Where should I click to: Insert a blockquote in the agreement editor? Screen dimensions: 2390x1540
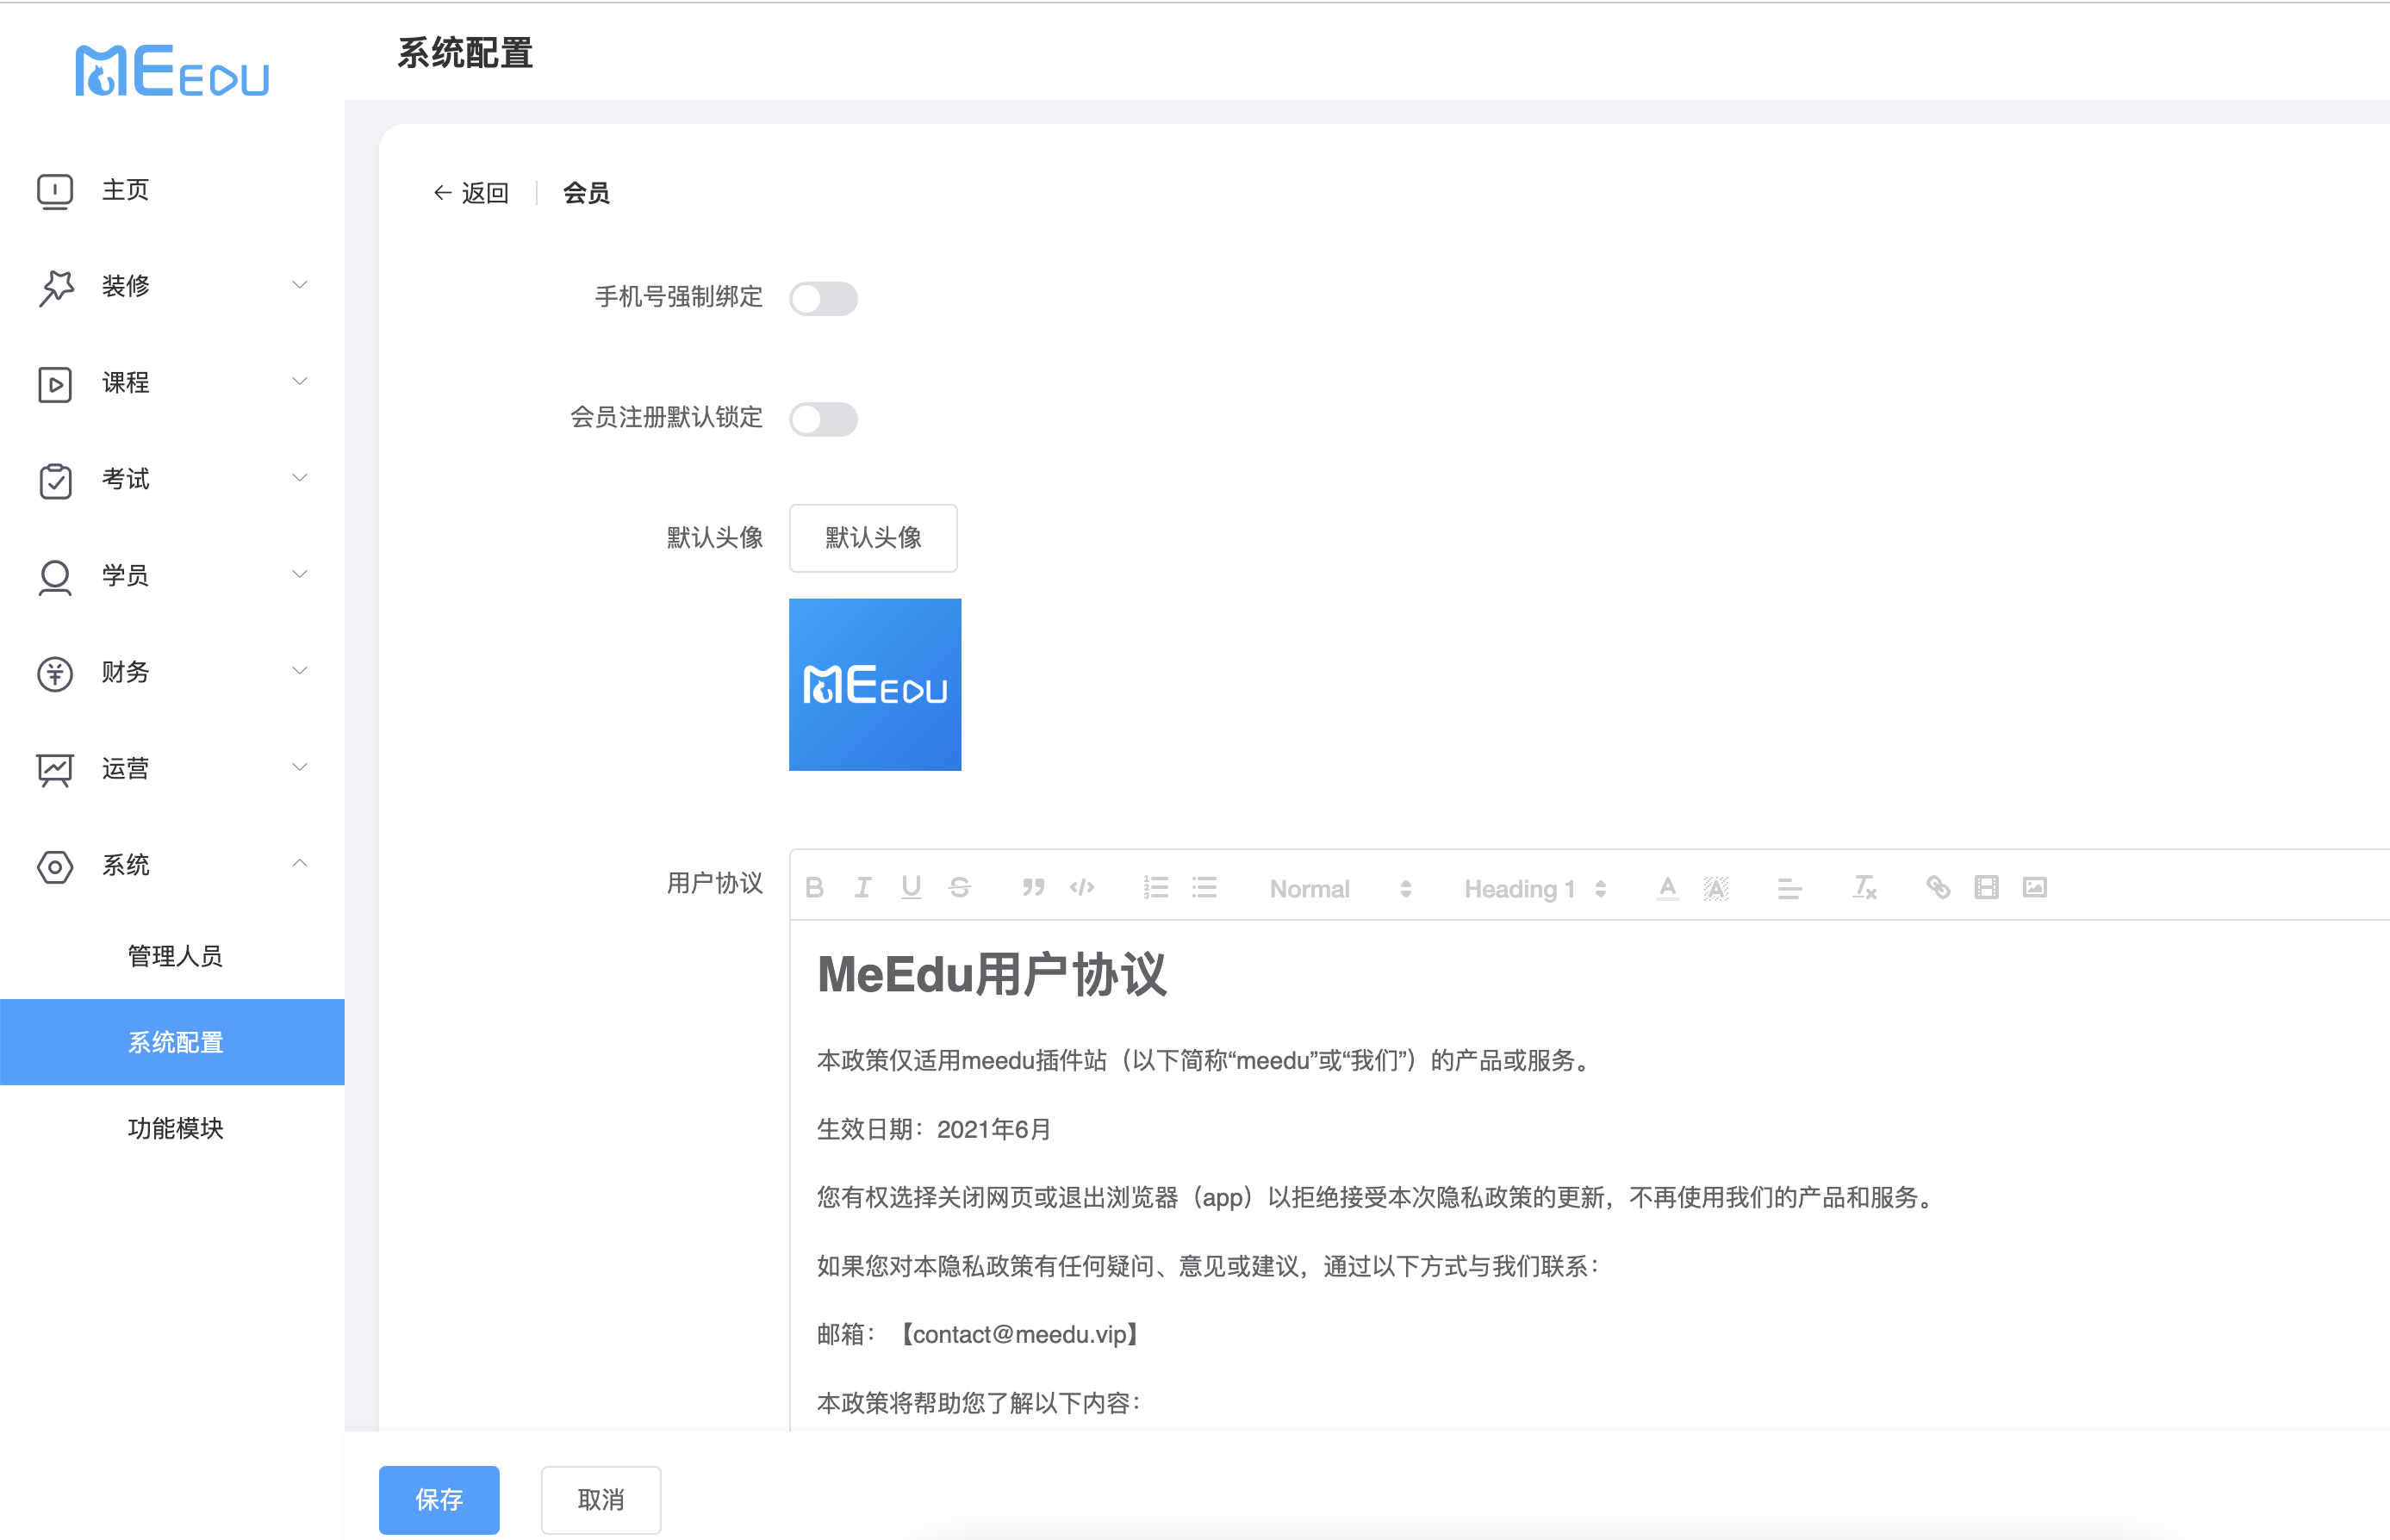[1033, 887]
